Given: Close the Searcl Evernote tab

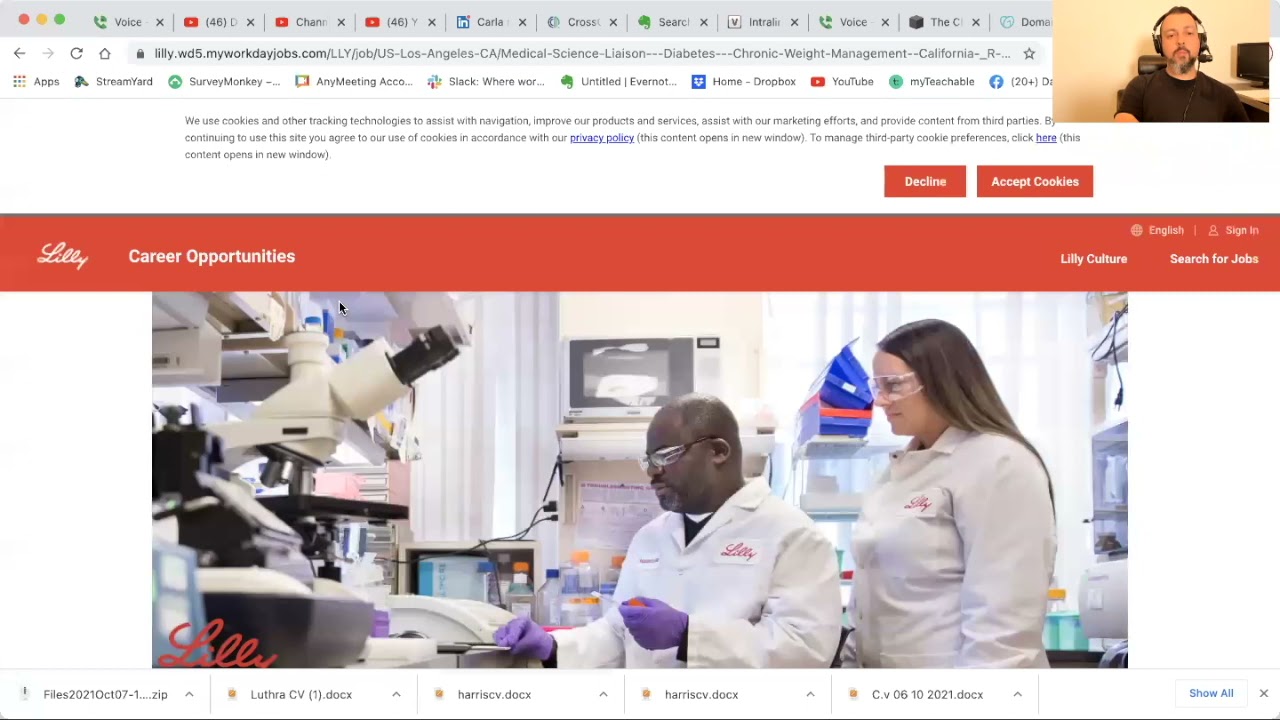Looking at the screenshot, I should point(703,22).
